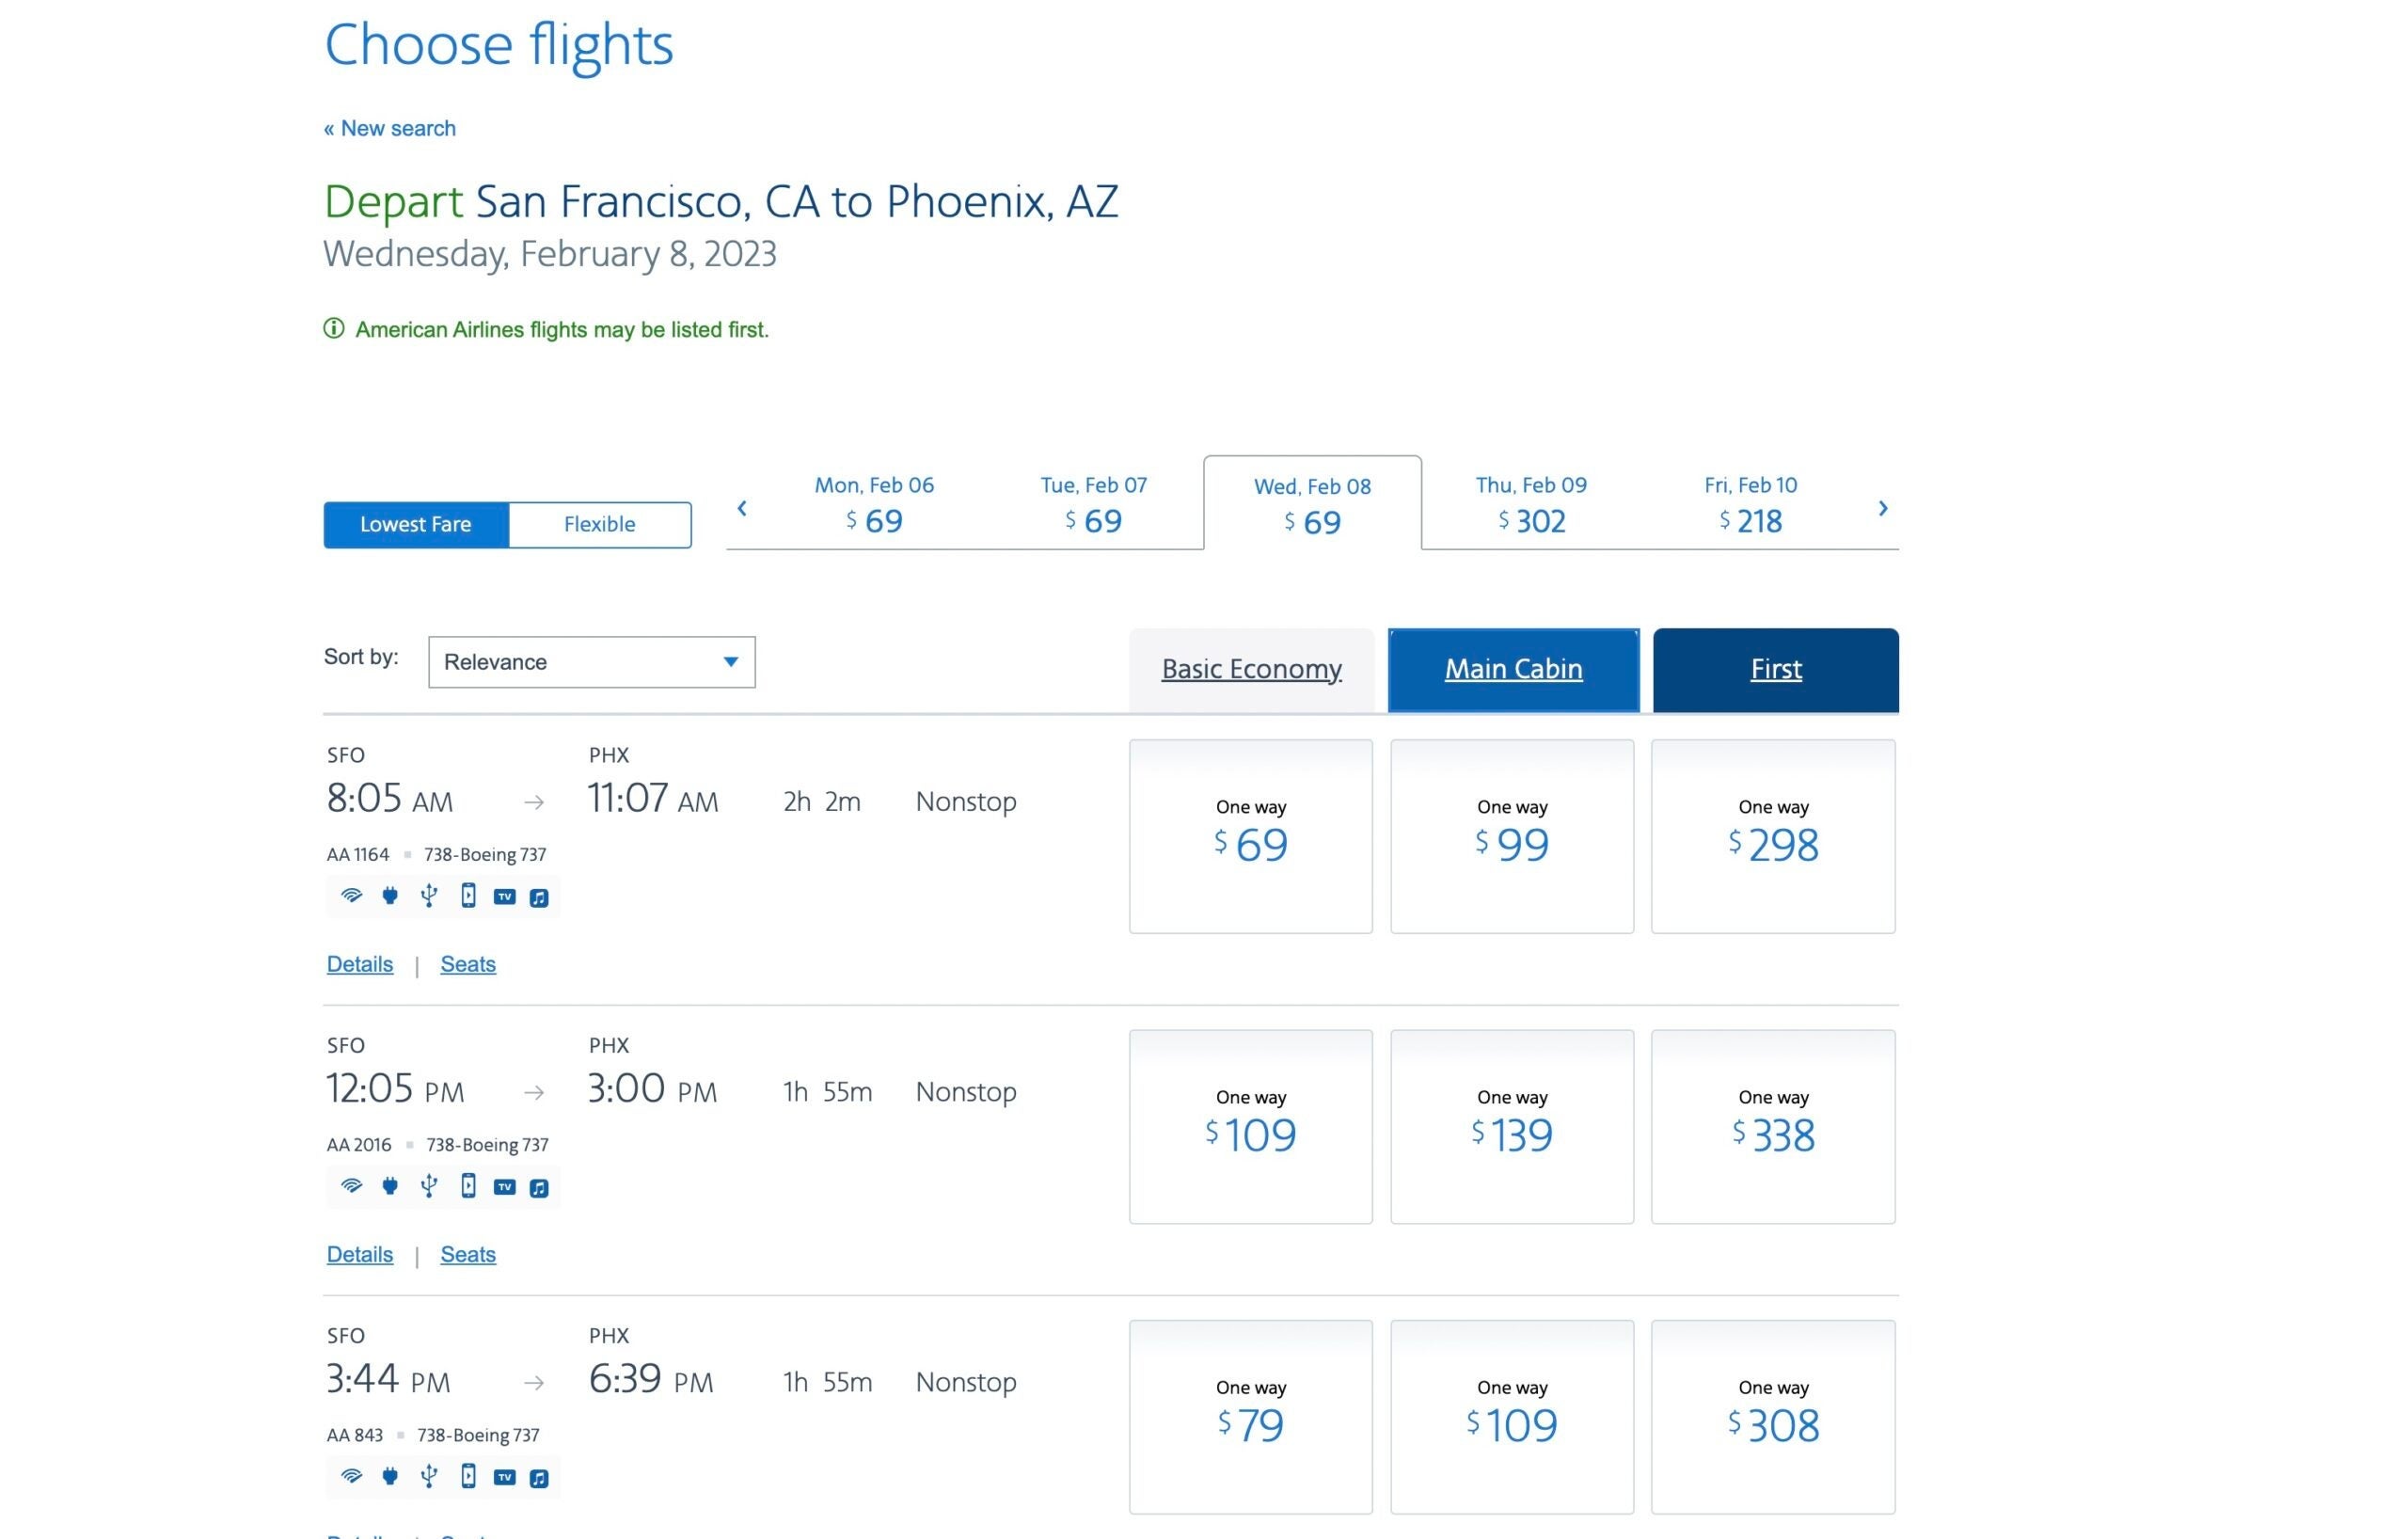Open the Sort by Relevance dropdown
This screenshot has height=1539, width=2408.
click(591, 662)
